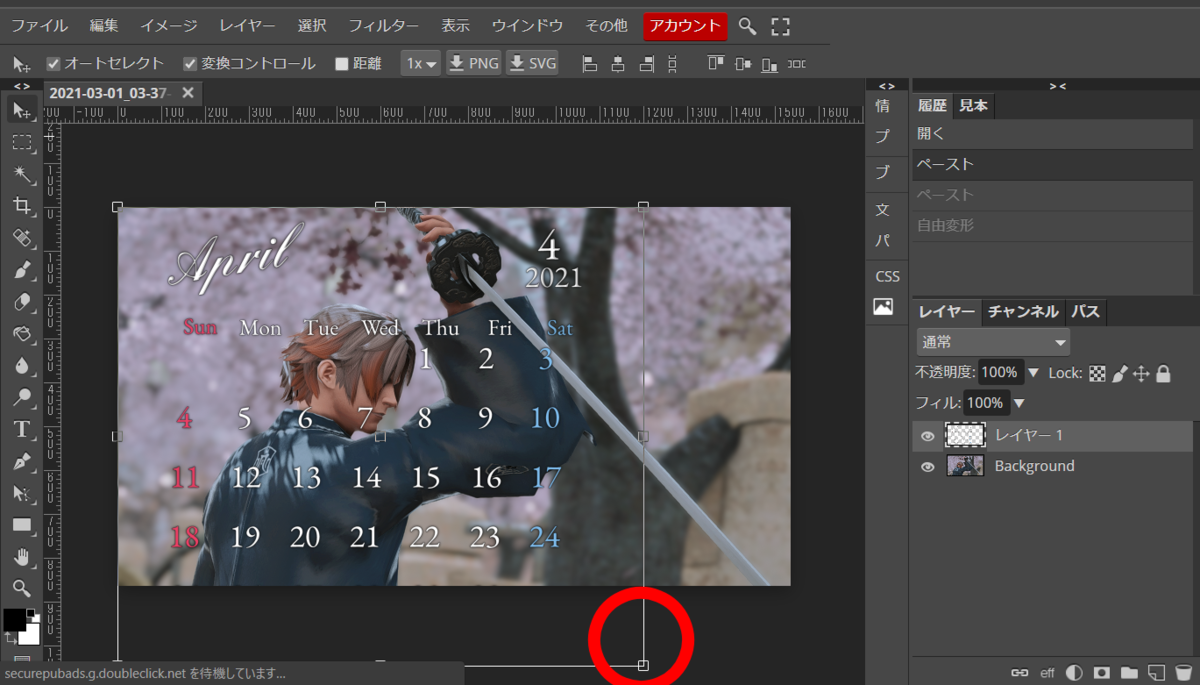Open the image icon side panel

(x=883, y=307)
